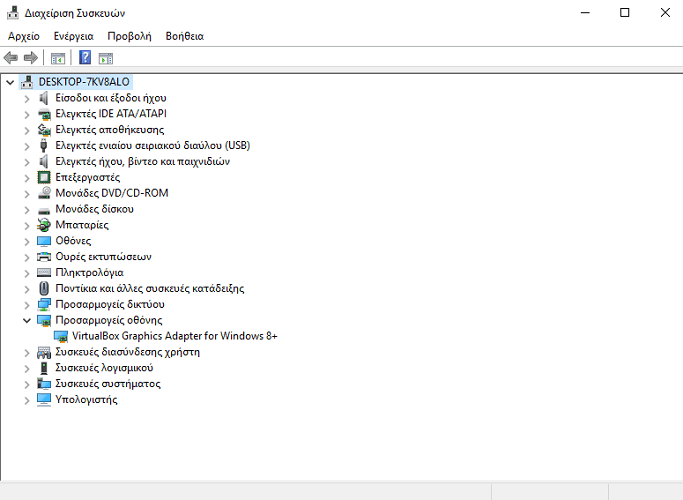The height and width of the screenshot is (500, 683).
Task: Click the Device Manager title bar icon
Action: [x=13, y=13]
